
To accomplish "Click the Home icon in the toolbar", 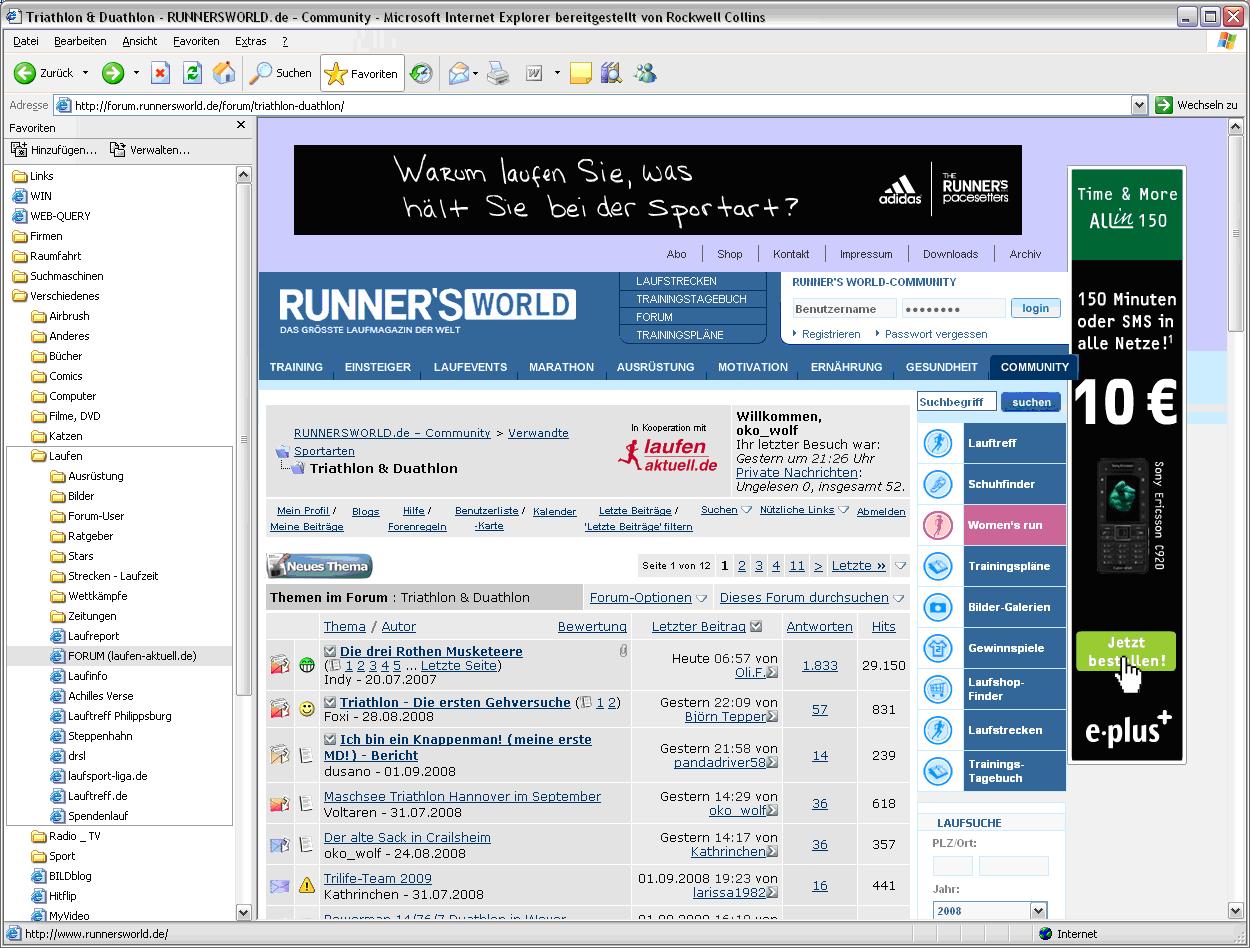I will tap(224, 73).
